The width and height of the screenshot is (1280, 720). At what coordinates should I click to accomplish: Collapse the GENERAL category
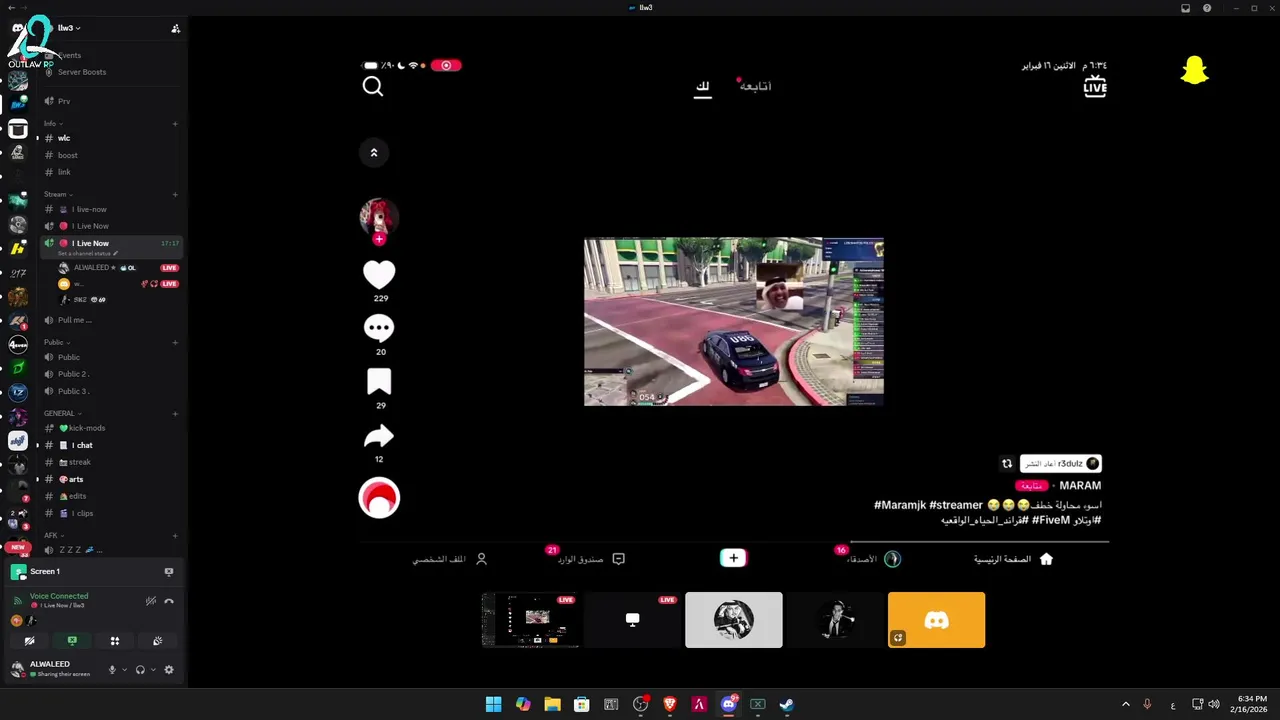point(62,414)
